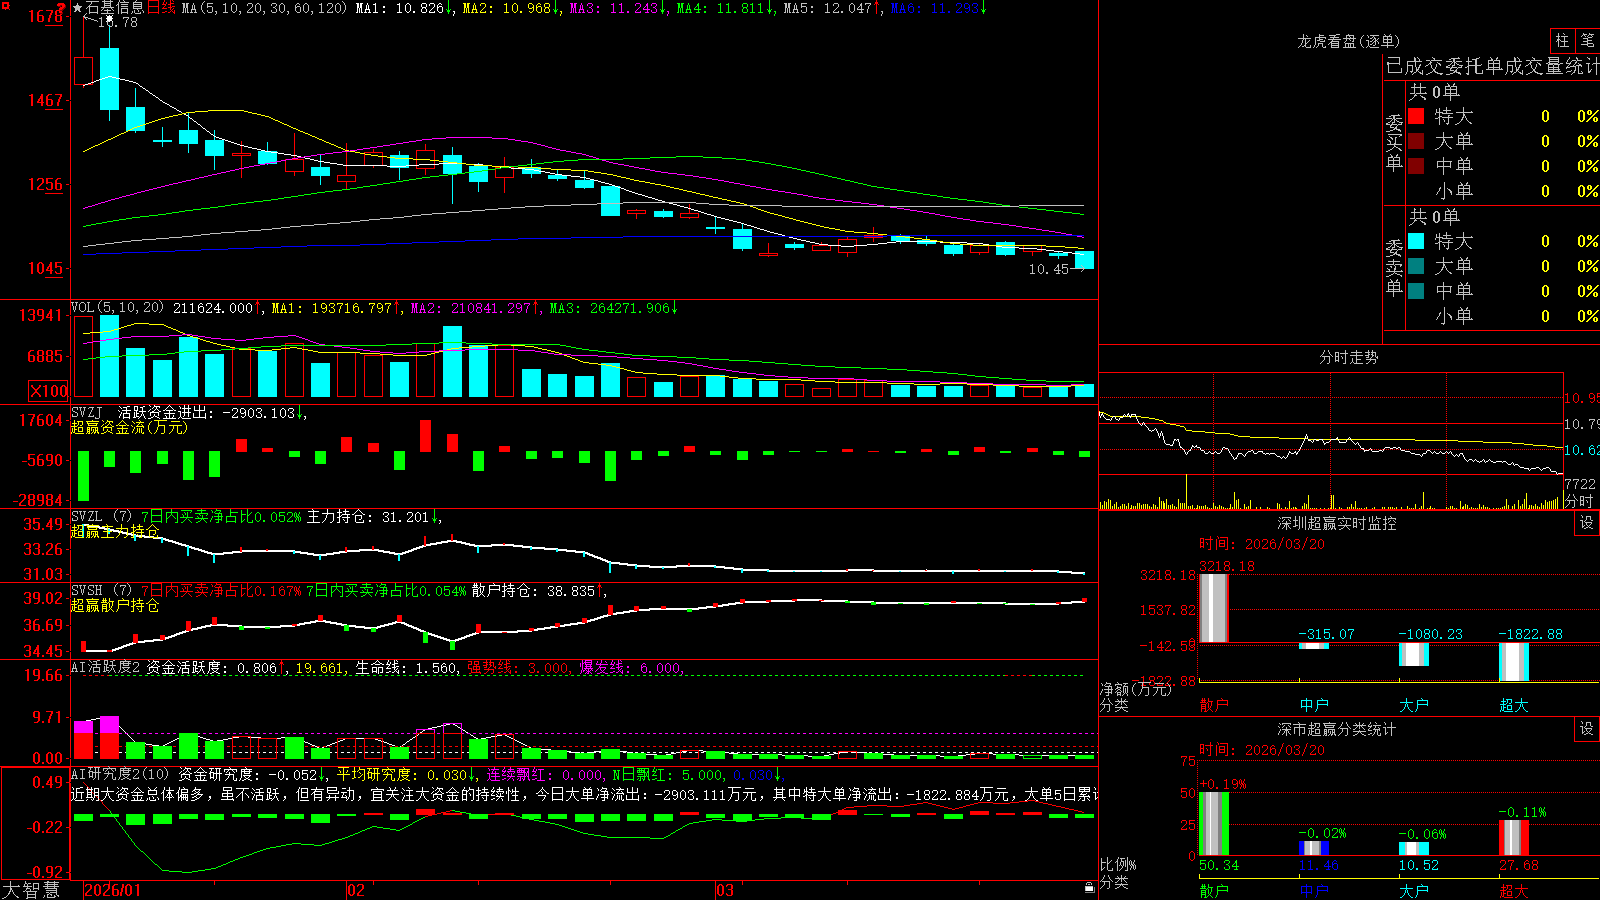Switch 龙虎看盘 to 柱 bar mode

pyautogui.click(x=1562, y=40)
